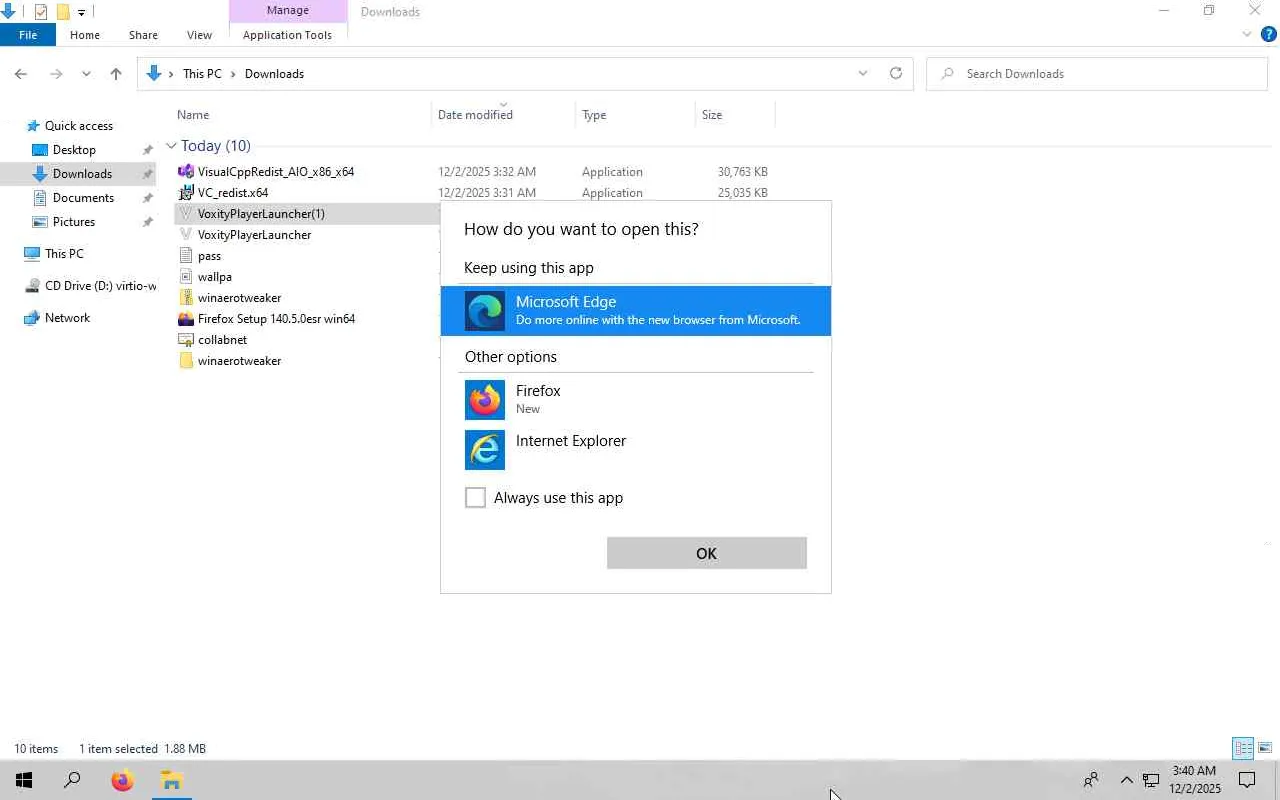Click This PC in the address bar

[x=202, y=74]
